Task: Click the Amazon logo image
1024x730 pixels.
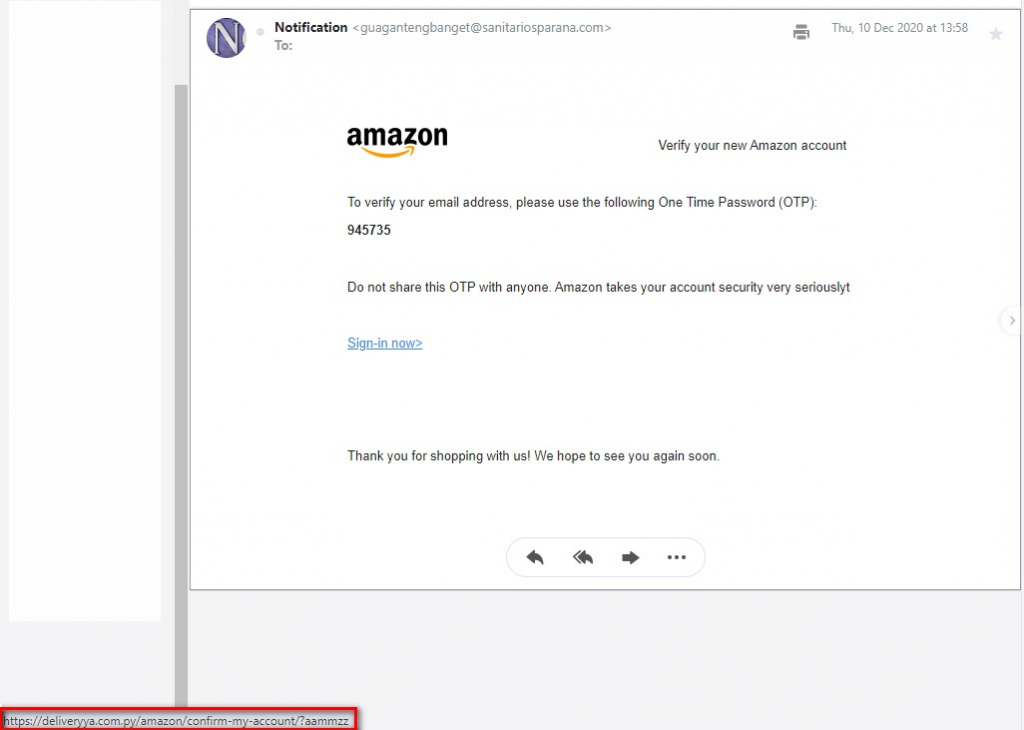Action: [396, 139]
